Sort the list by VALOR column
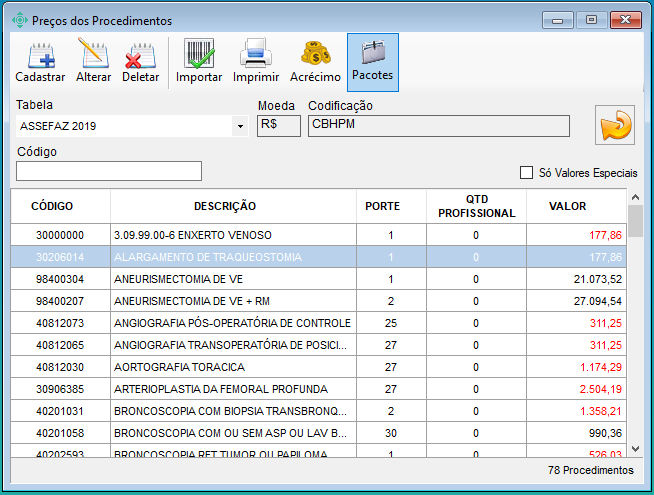The height and width of the screenshot is (495, 654). (568, 206)
